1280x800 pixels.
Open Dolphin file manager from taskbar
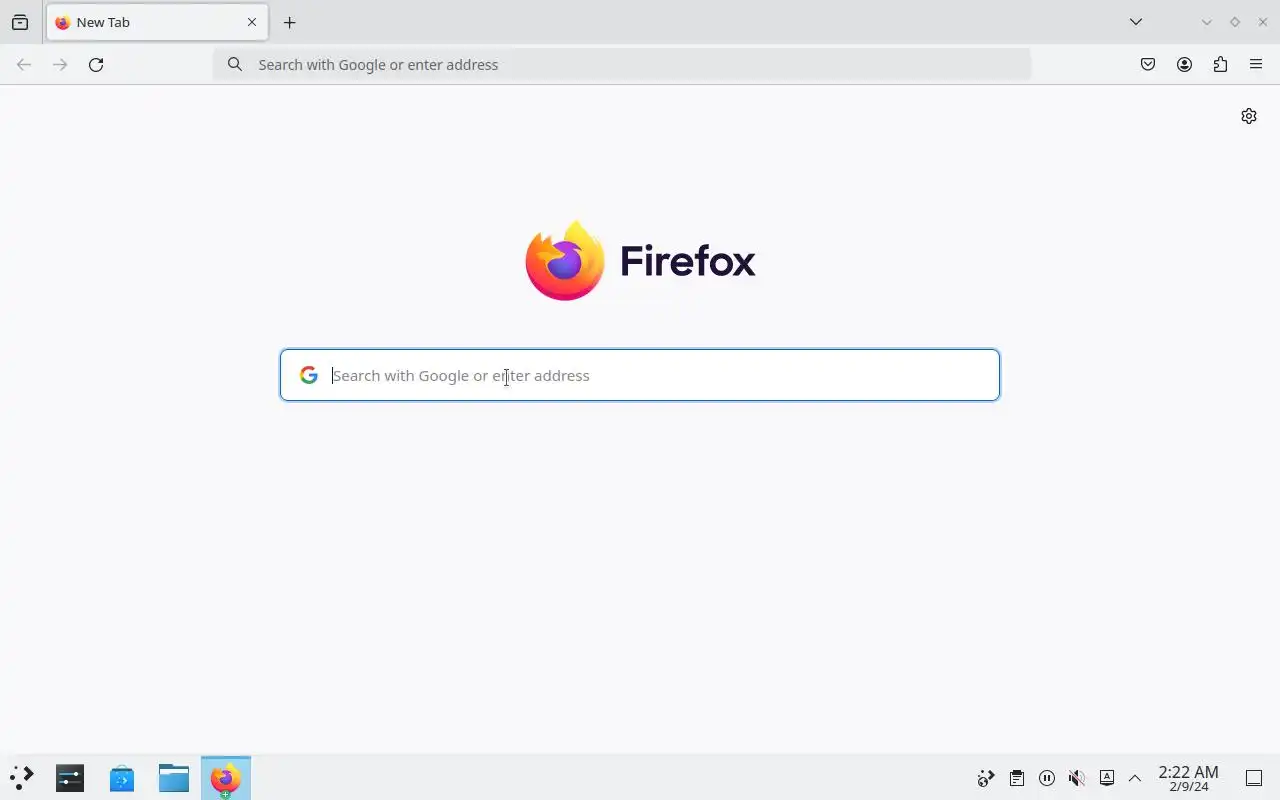pos(174,778)
